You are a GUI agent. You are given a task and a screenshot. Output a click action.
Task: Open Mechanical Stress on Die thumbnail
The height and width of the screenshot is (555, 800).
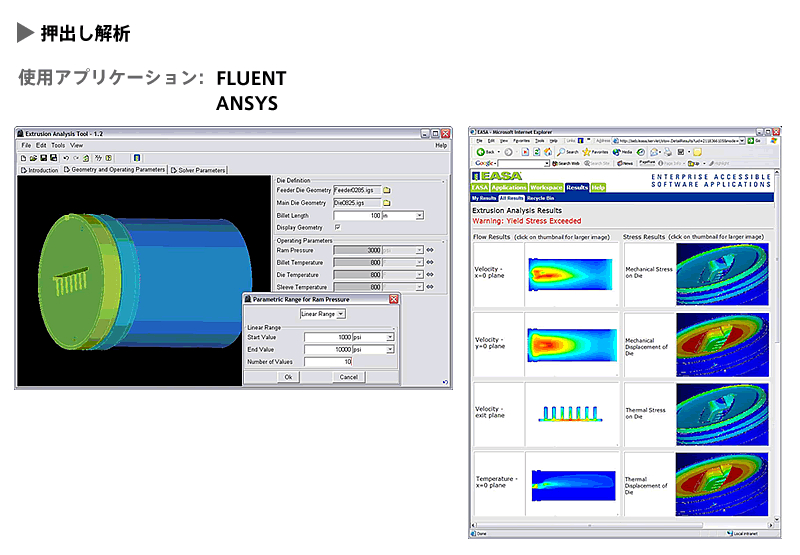click(722, 274)
